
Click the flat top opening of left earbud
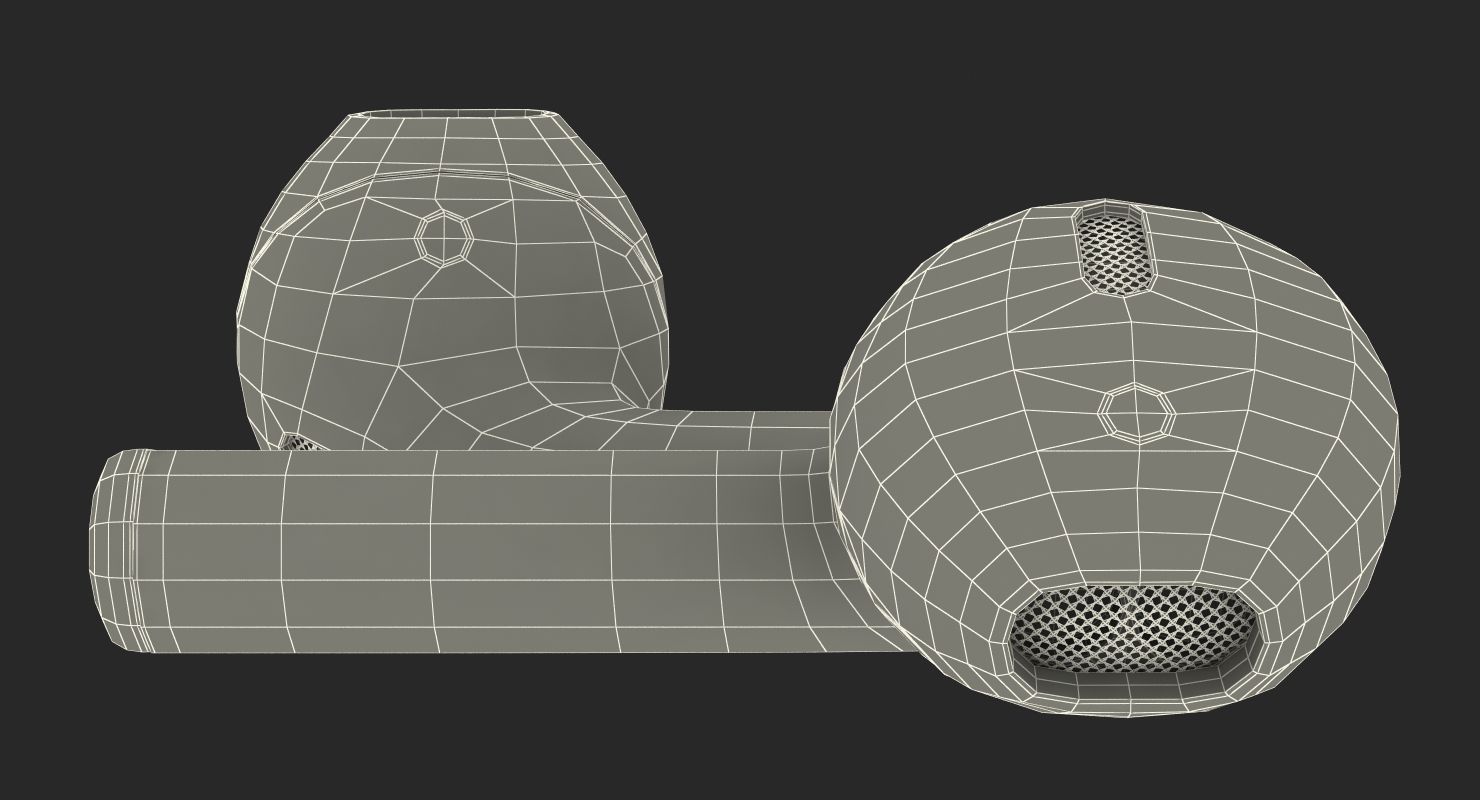pos(453,114)
